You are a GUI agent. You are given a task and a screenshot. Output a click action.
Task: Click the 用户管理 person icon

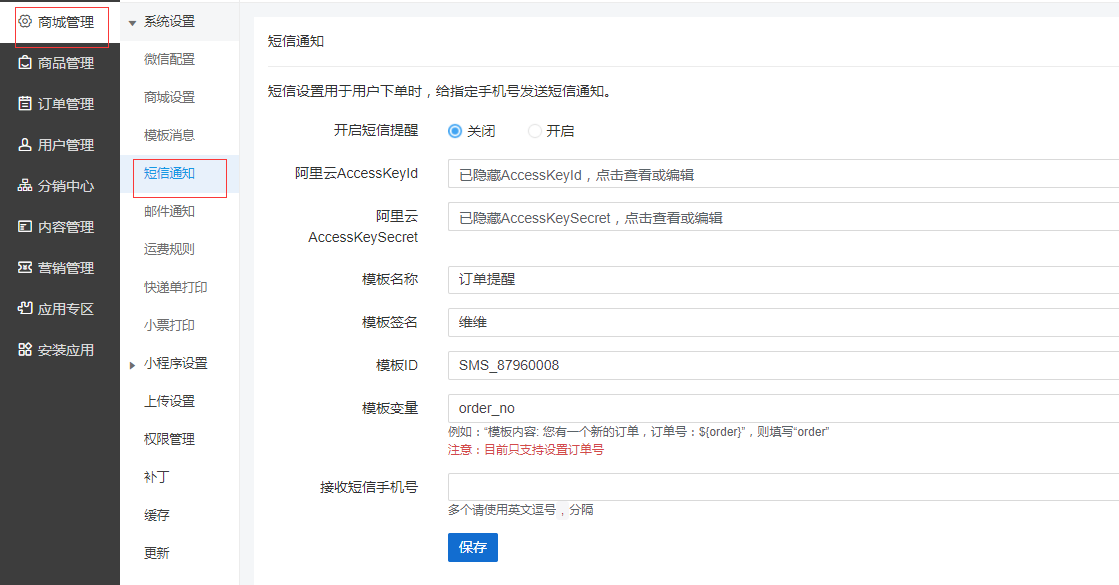[x=26, y=145]
